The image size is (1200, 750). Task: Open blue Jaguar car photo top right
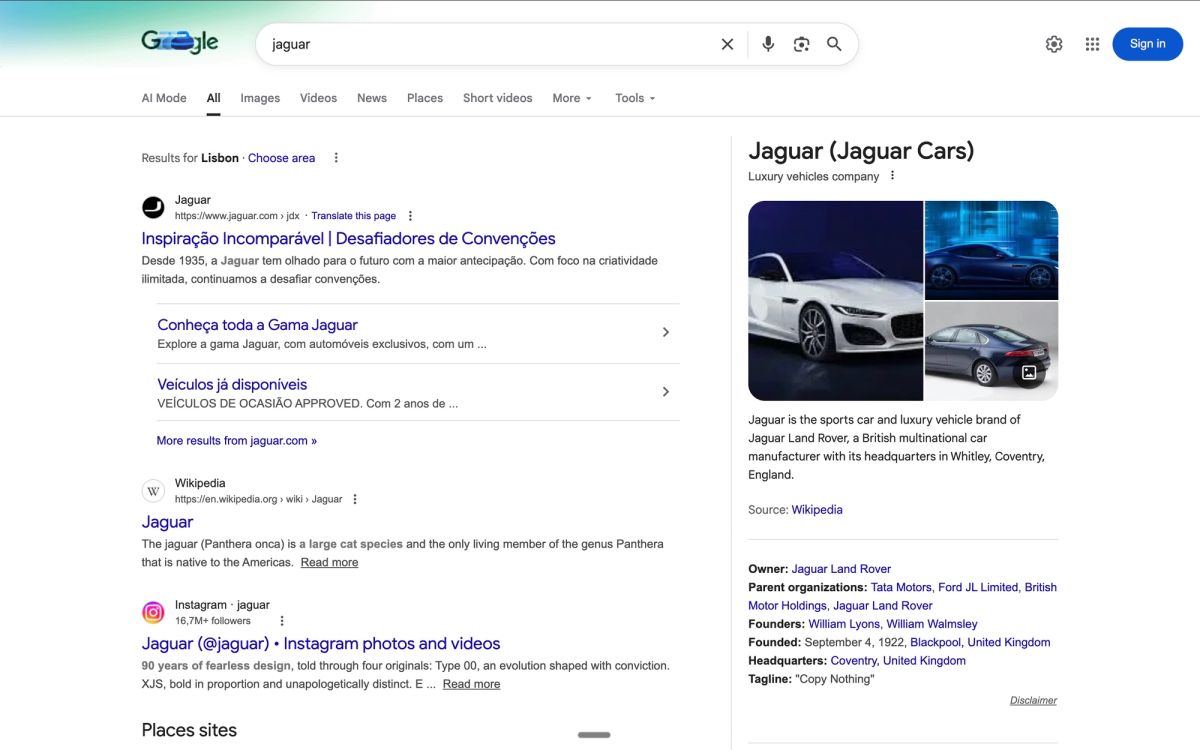click(991, 250)
